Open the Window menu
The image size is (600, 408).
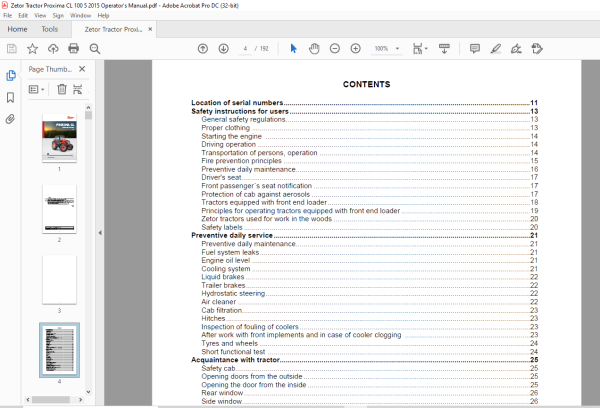(x=80, y=16)
